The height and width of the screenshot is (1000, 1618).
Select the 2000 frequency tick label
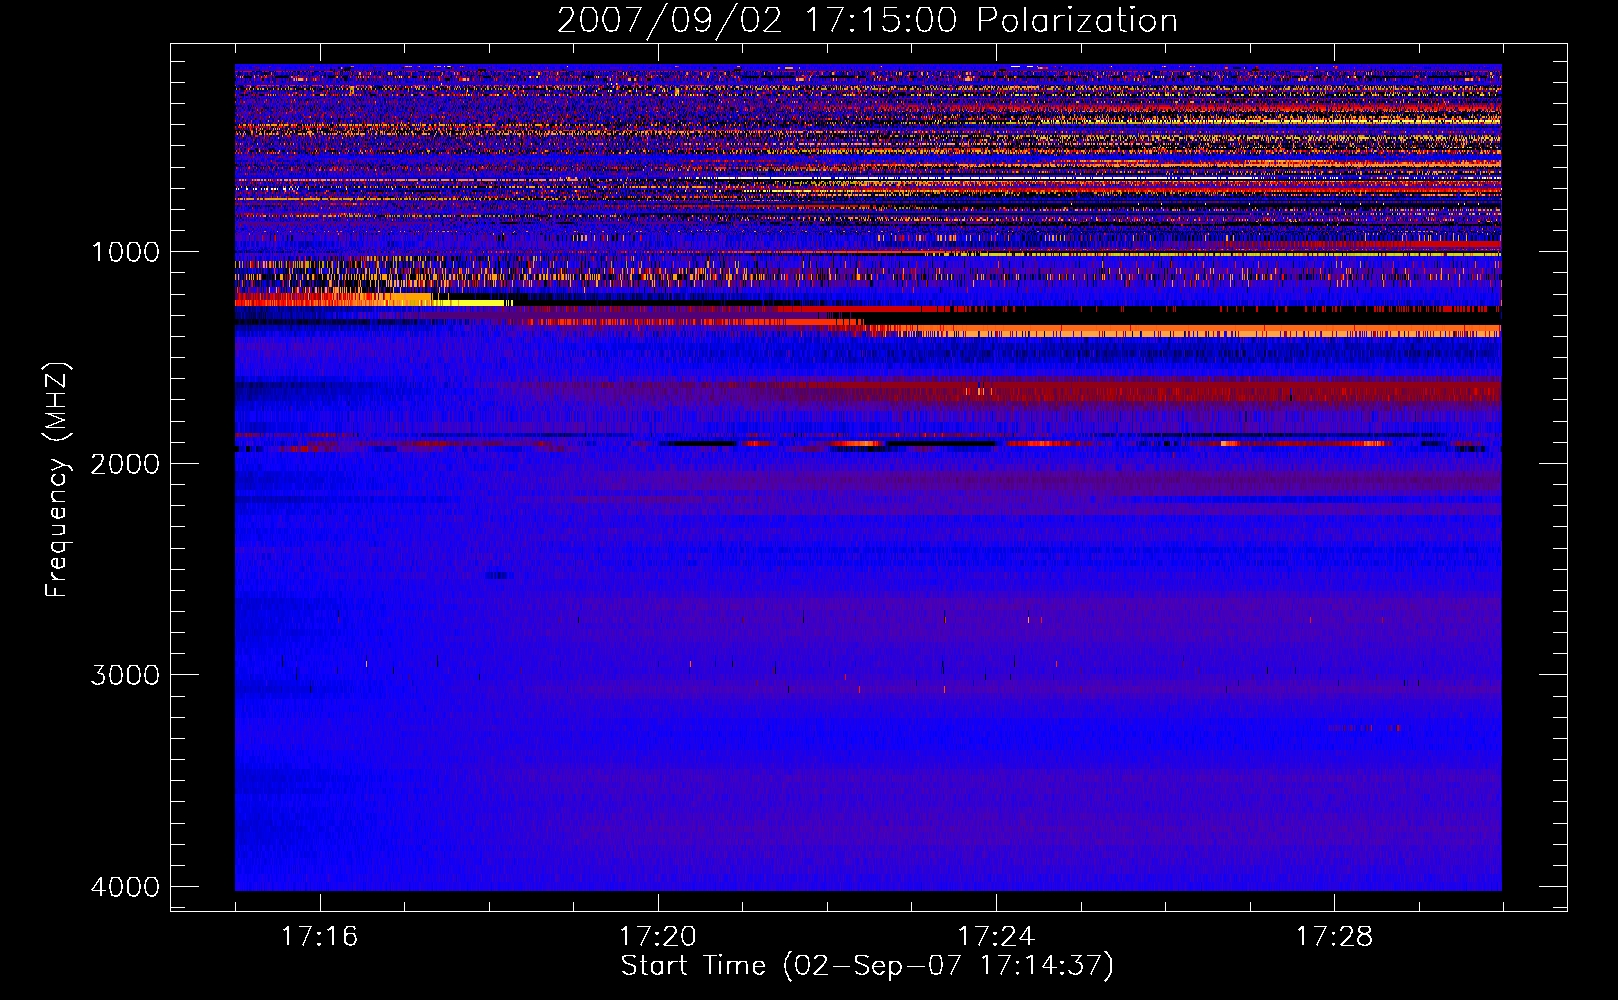125,463
